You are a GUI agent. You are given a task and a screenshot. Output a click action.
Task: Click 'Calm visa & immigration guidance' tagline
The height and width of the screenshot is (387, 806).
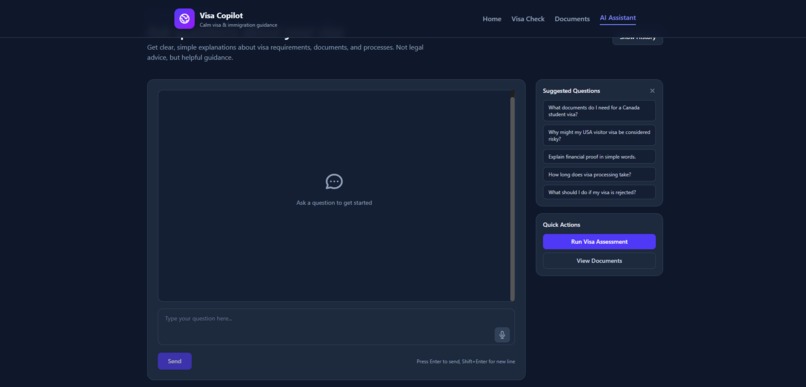239,25
